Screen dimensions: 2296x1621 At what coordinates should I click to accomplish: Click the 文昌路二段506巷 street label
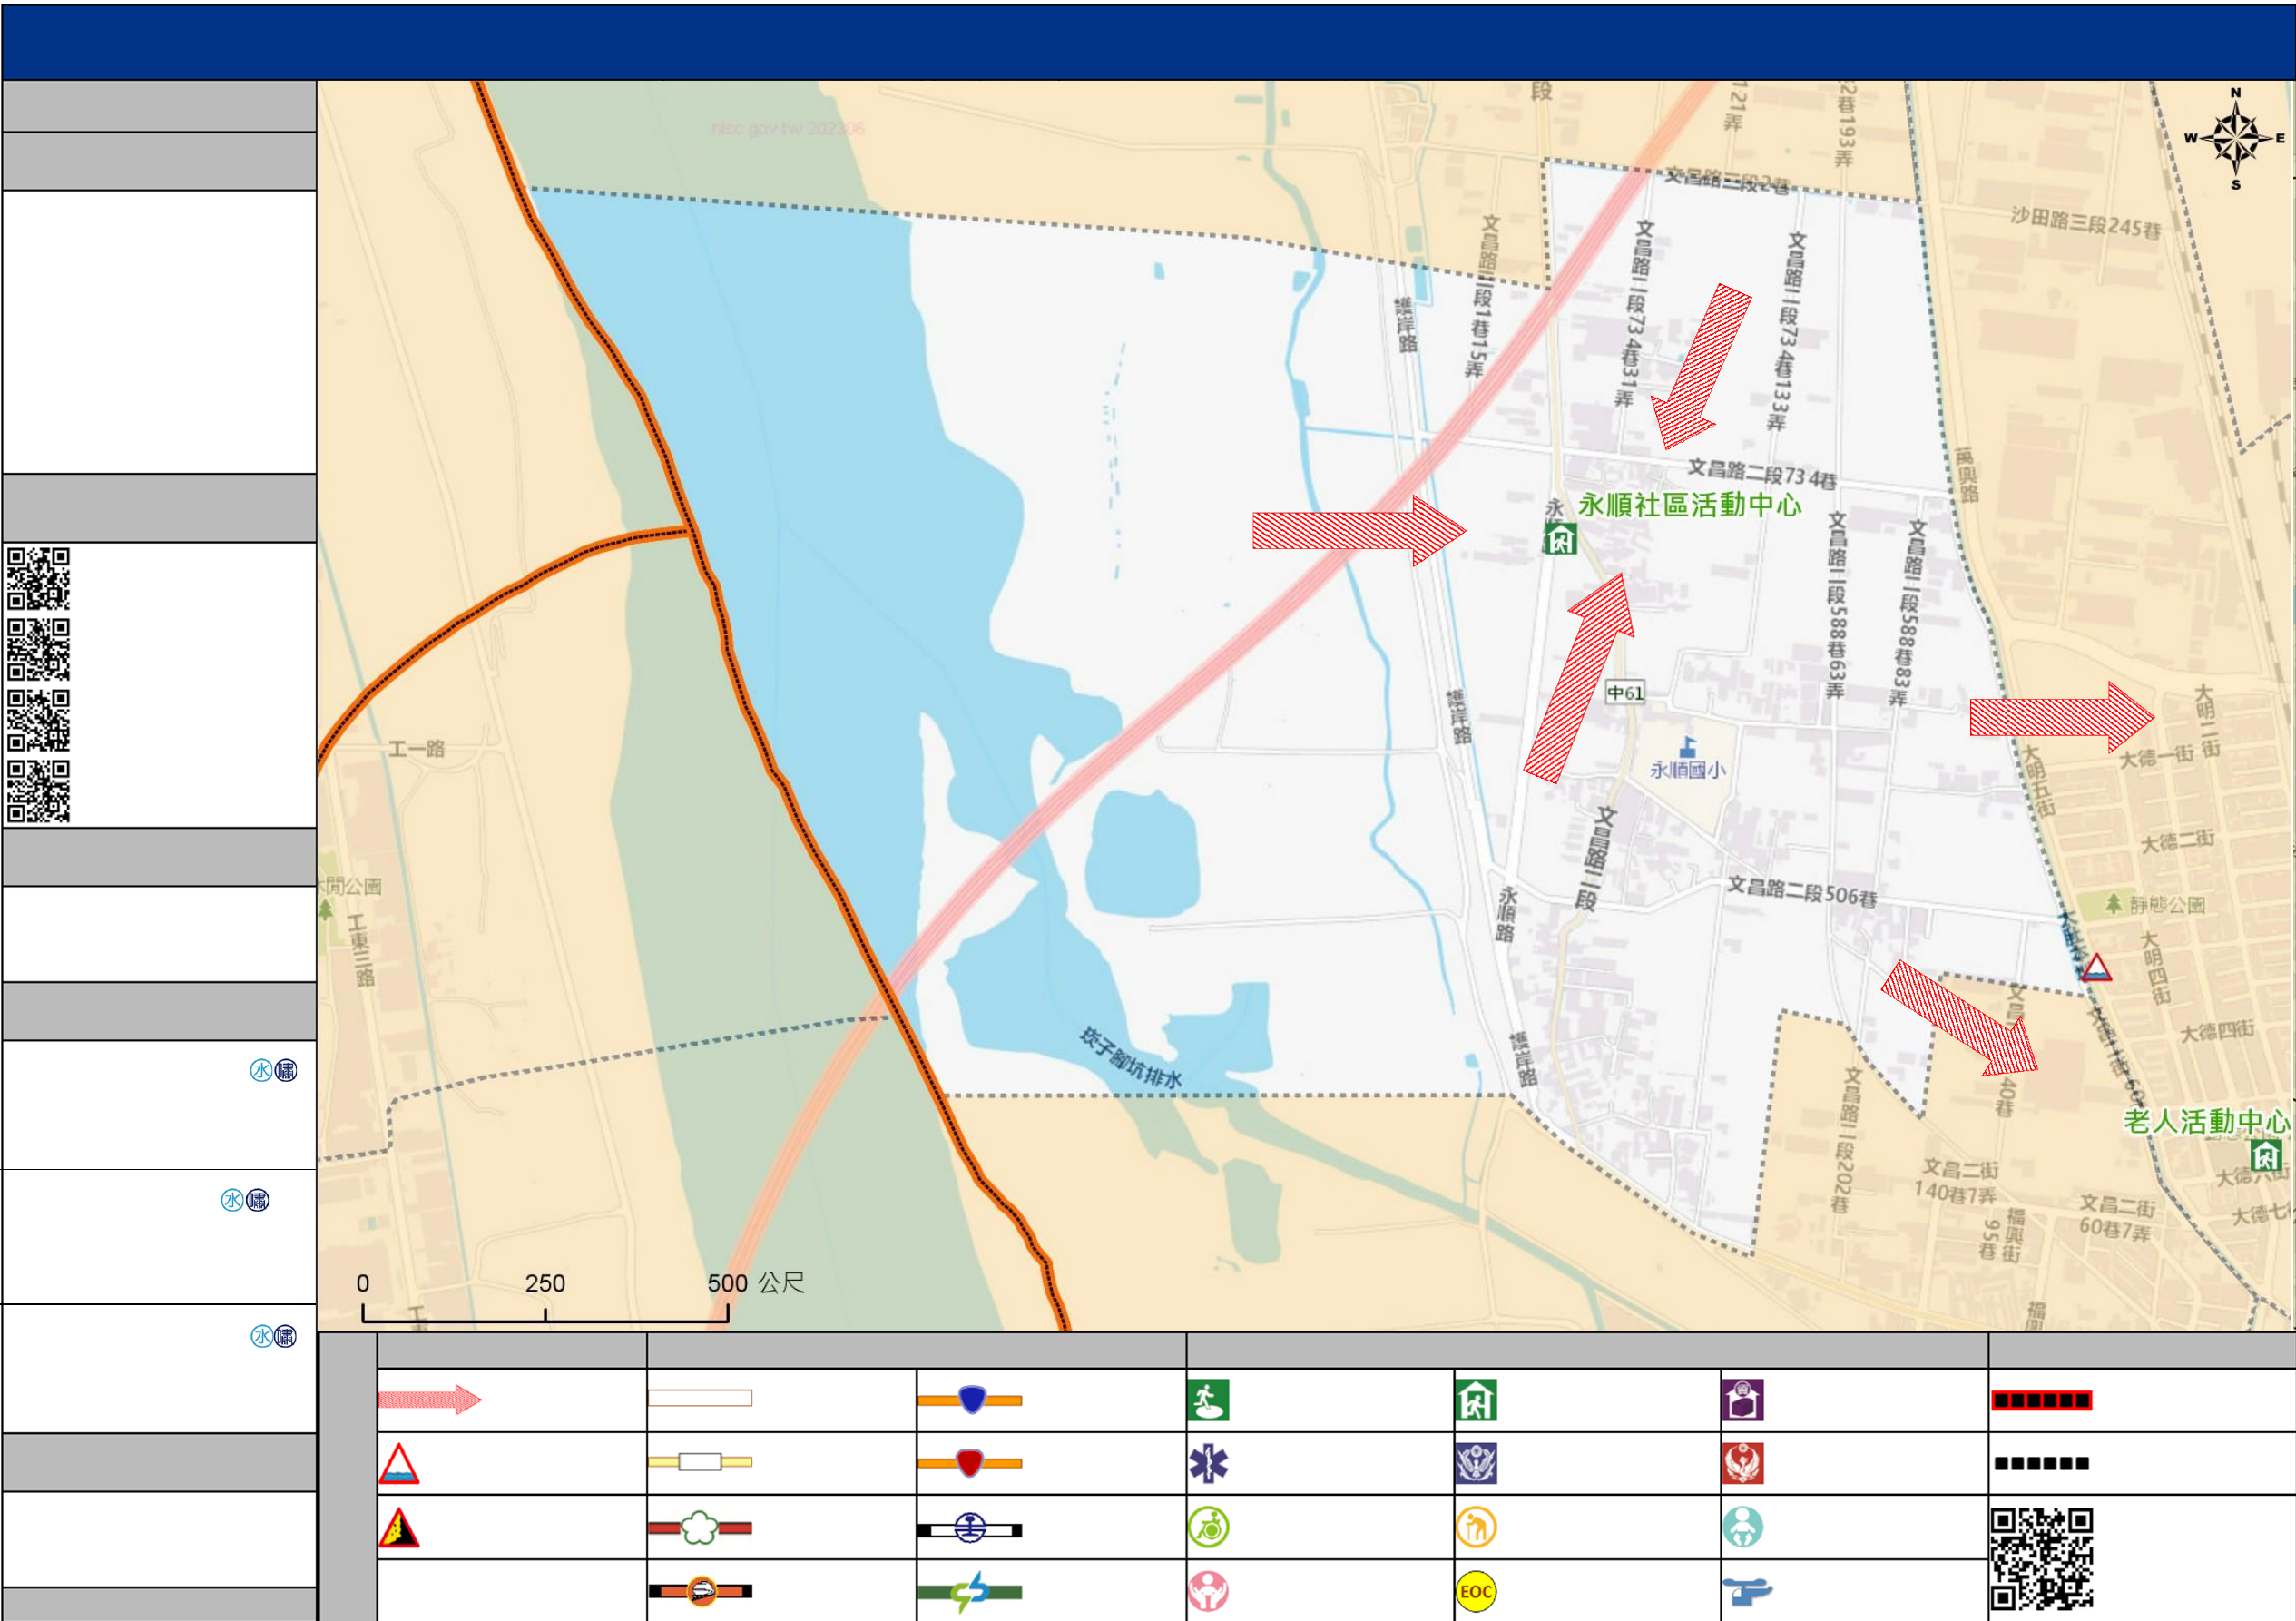(1802, 891)
